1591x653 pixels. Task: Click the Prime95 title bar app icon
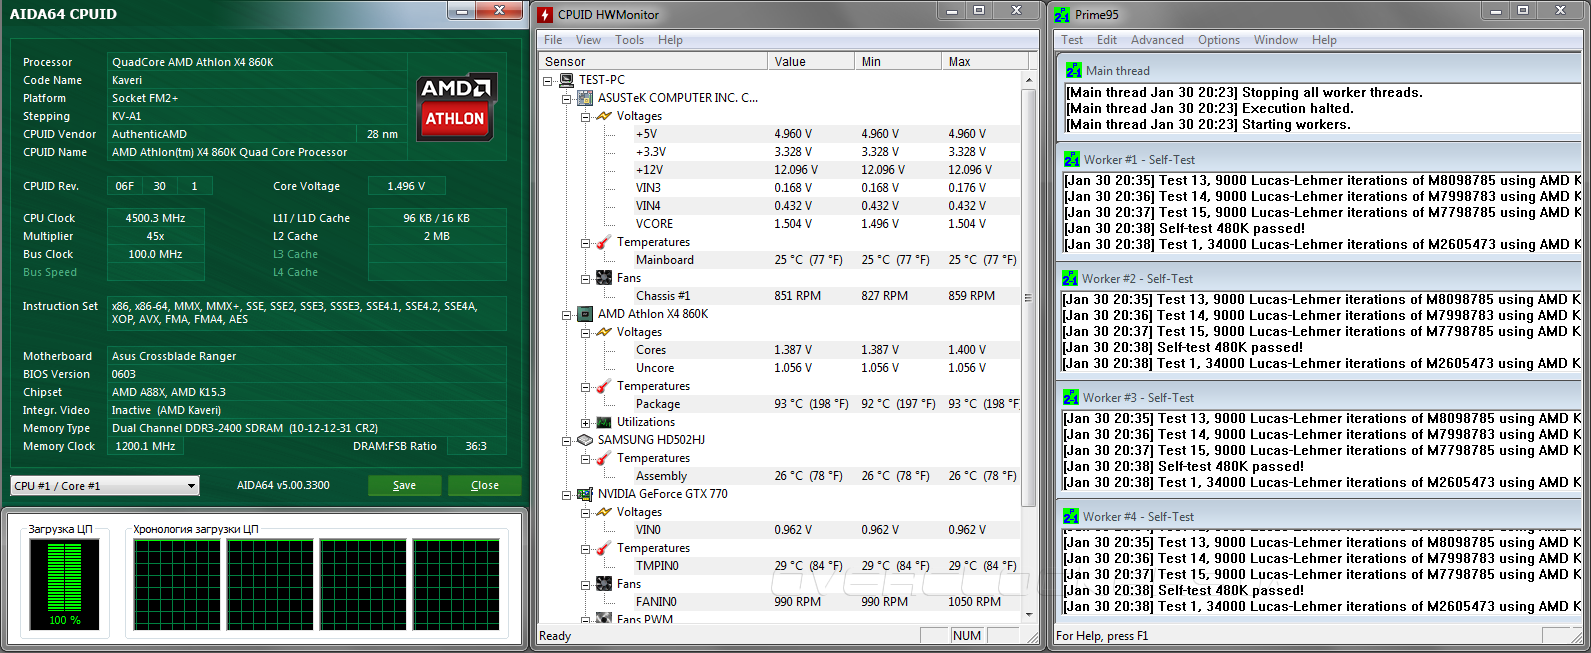click(x=1062, y=14)
